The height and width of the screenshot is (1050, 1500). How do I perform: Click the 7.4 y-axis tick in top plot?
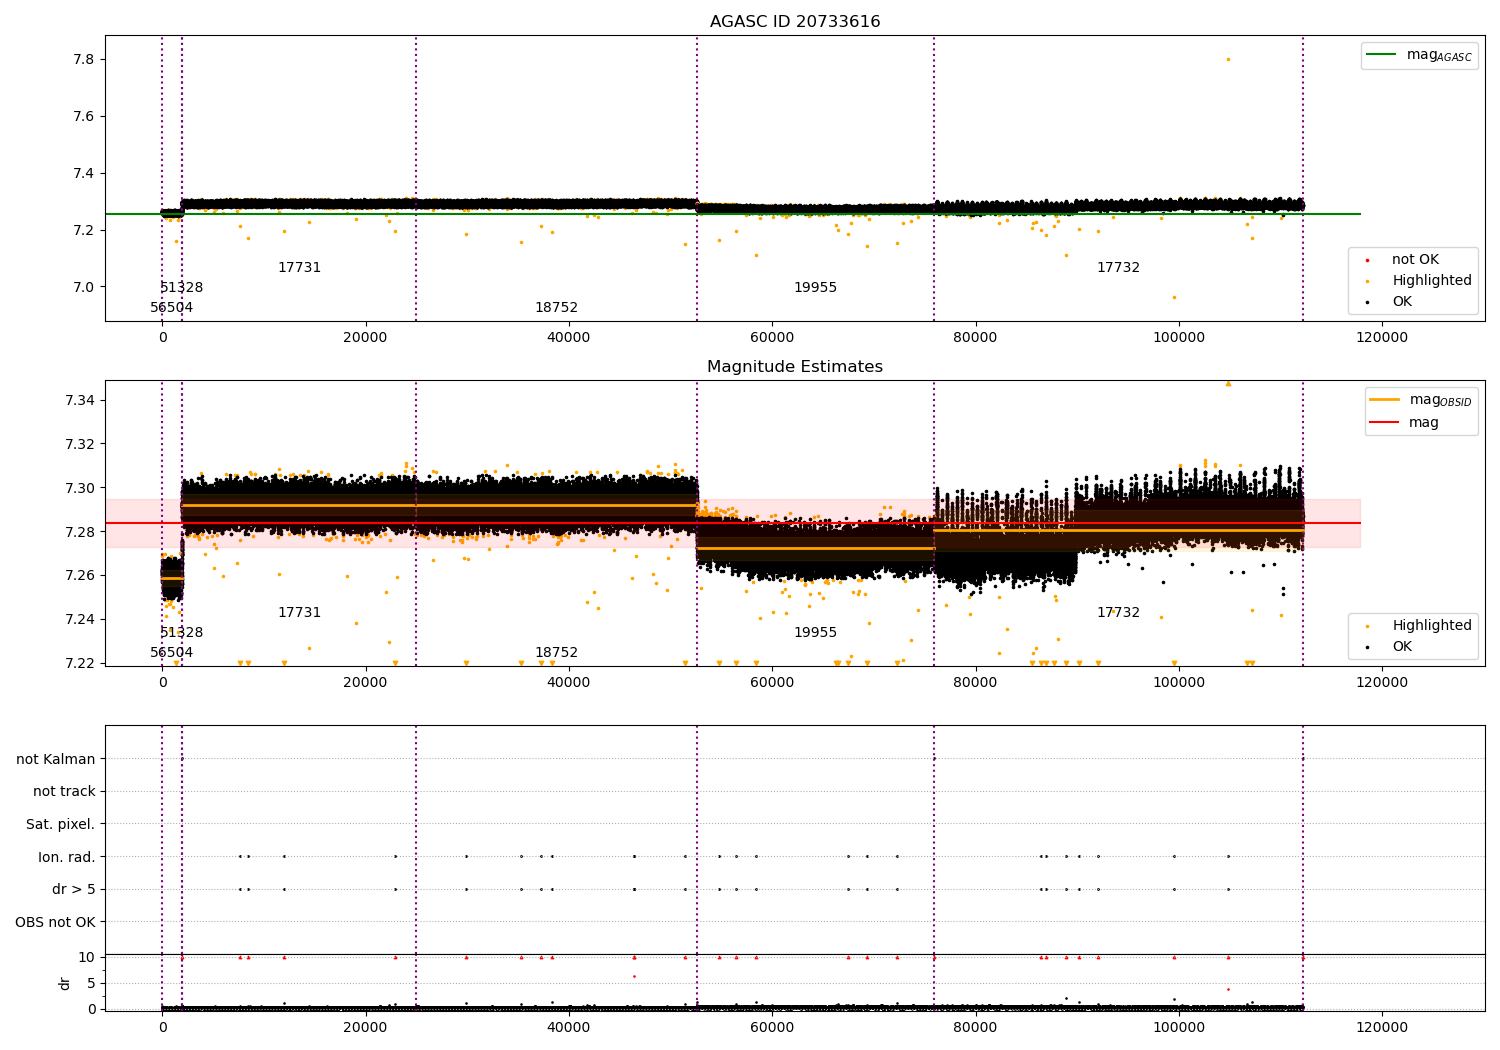click(83, 174)
